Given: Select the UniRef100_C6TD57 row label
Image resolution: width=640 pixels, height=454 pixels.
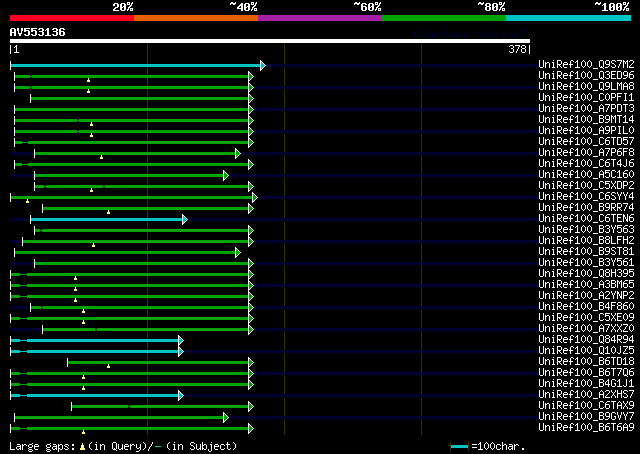Looking at the screenshot, I should (586, 142).
